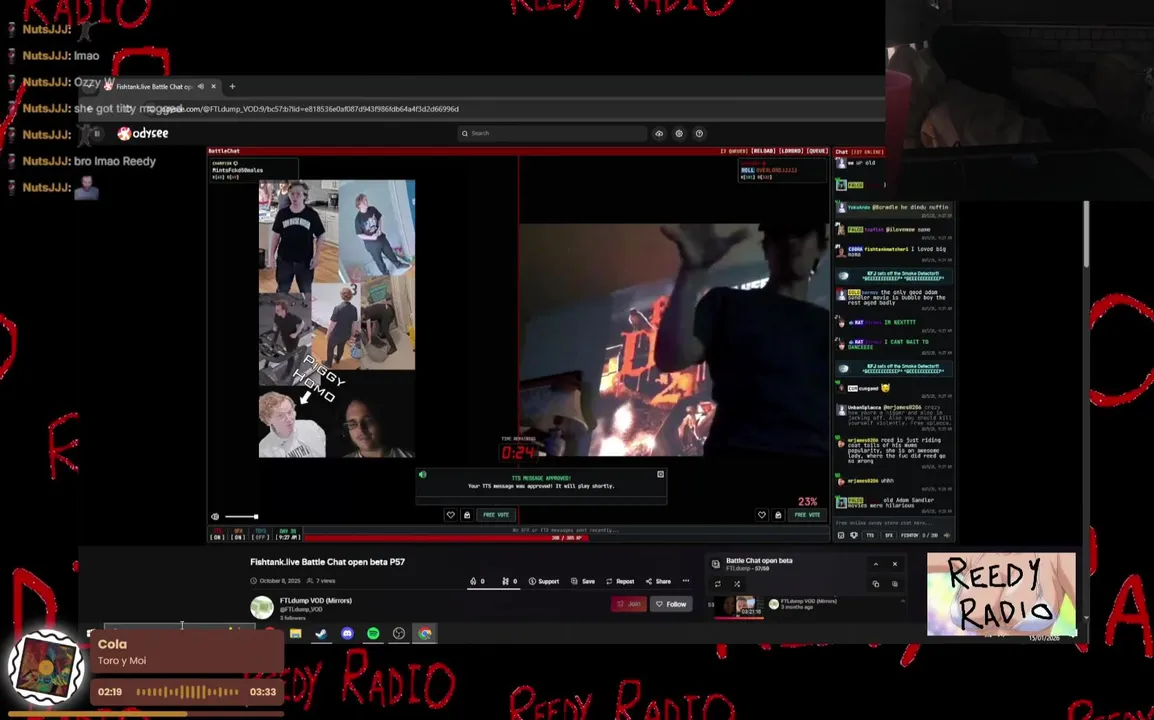Screen dimensions: 1154x720
Task: Mute the BattleChat volume icon
Action: [x=215, y=517]
